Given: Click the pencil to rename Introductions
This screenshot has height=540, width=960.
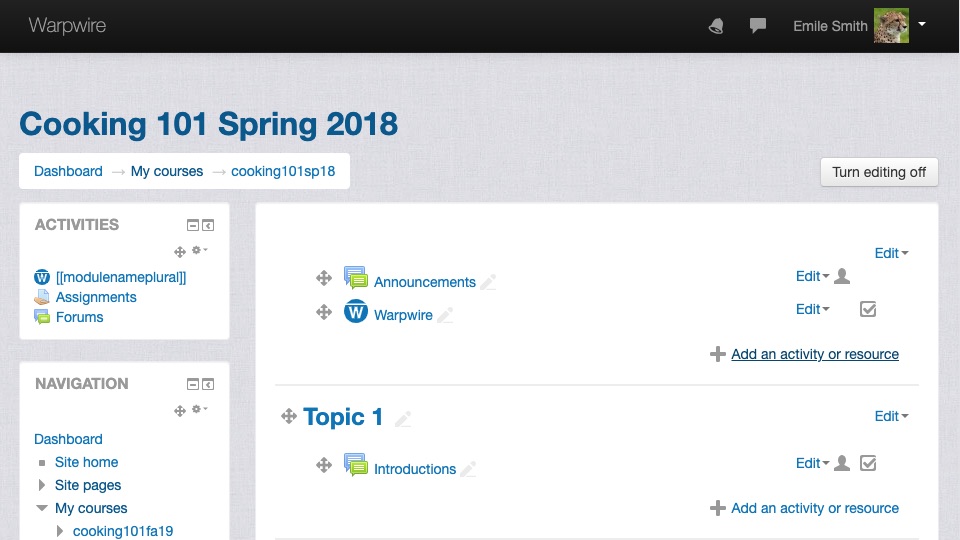Looking at the screenshot, I should click(x=468, y=469).
